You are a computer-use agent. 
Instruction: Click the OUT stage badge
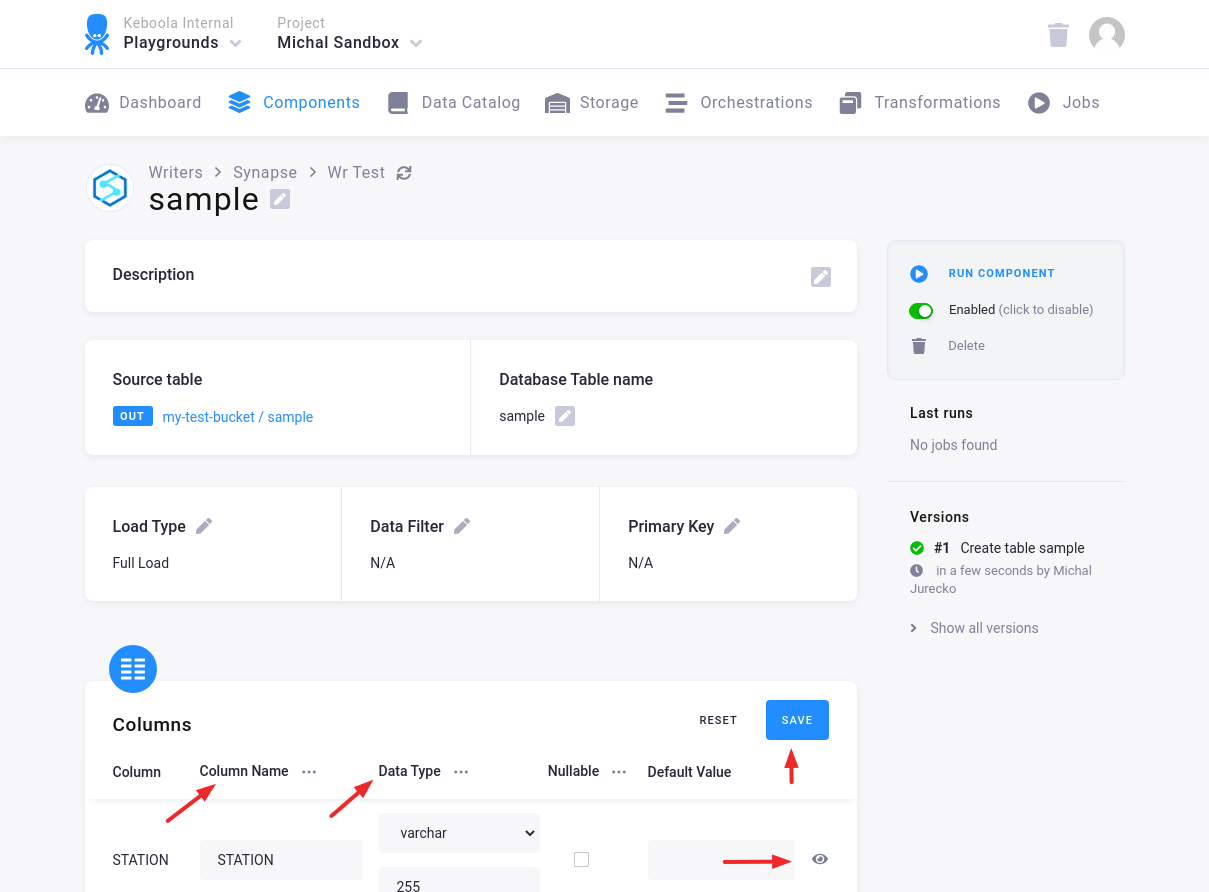[x=133, y=416]
